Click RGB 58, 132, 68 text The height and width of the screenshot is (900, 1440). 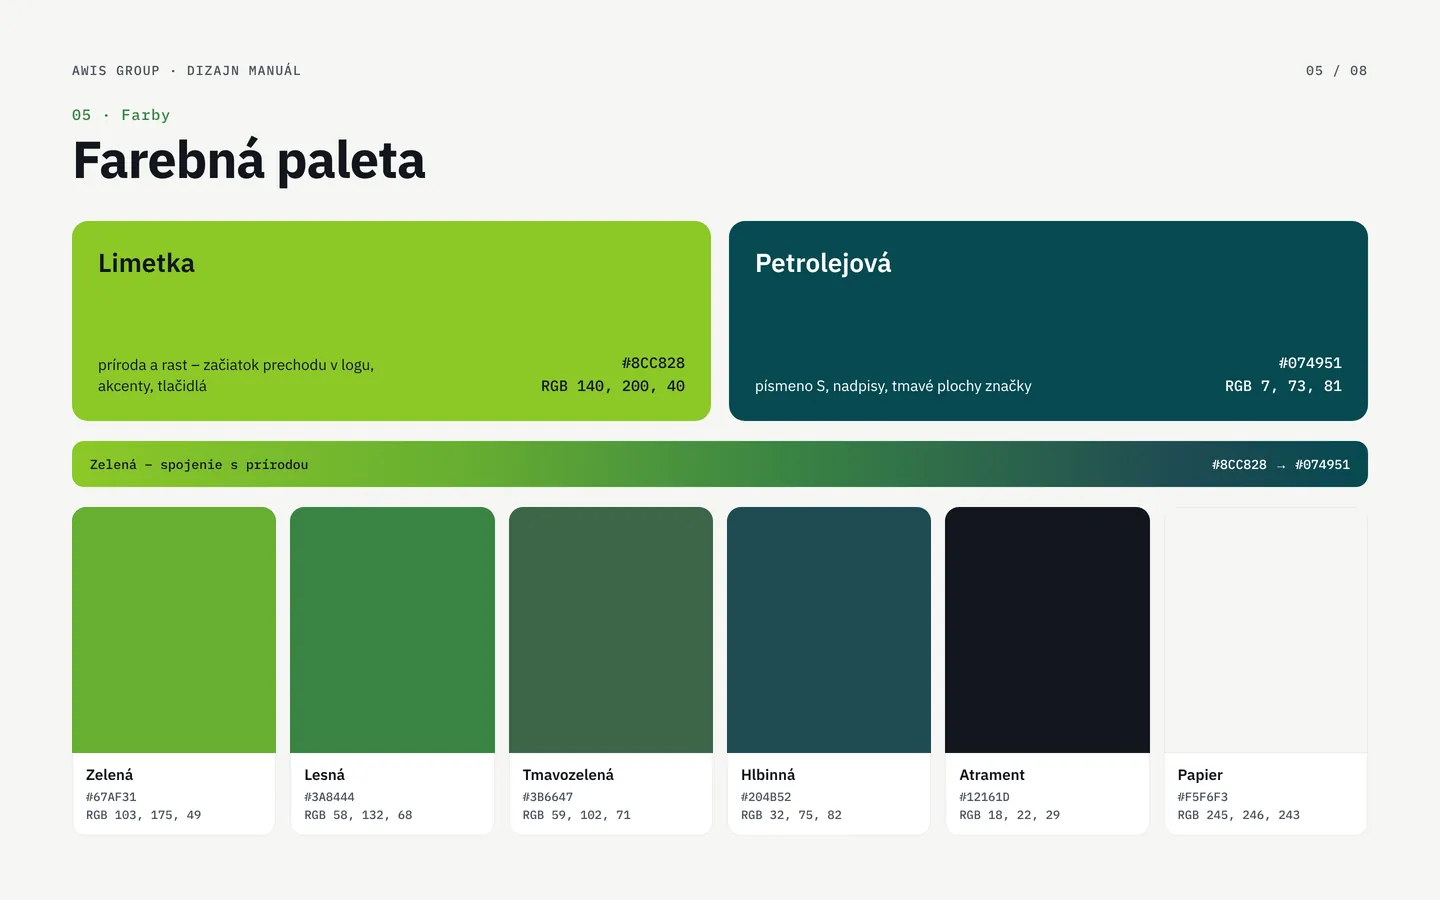point(358,815)
